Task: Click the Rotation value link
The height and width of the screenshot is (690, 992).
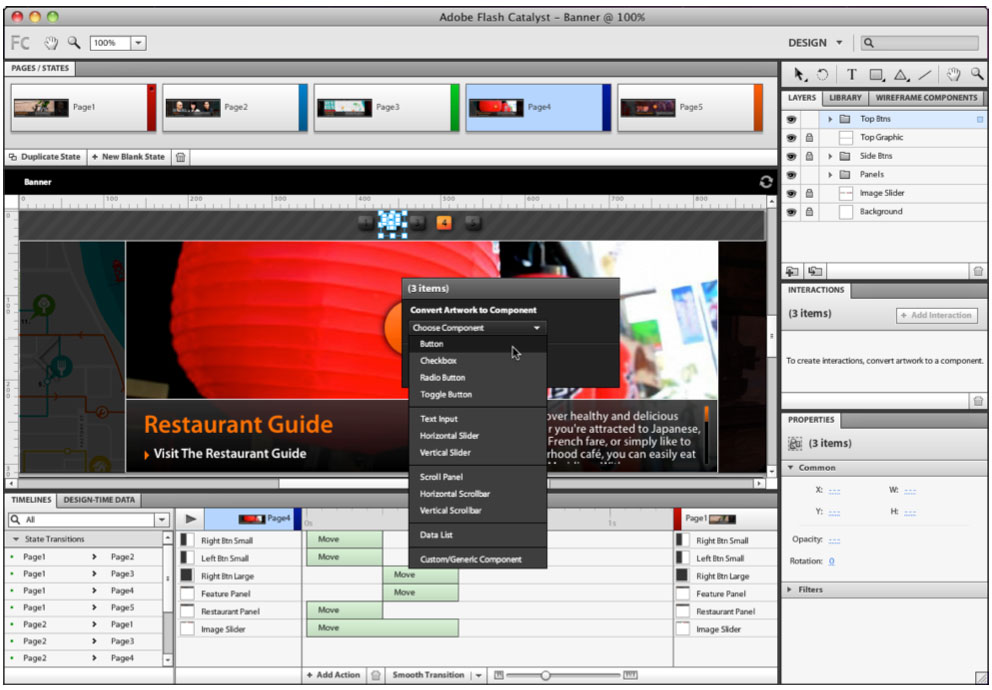Action: tap(831, 561)
